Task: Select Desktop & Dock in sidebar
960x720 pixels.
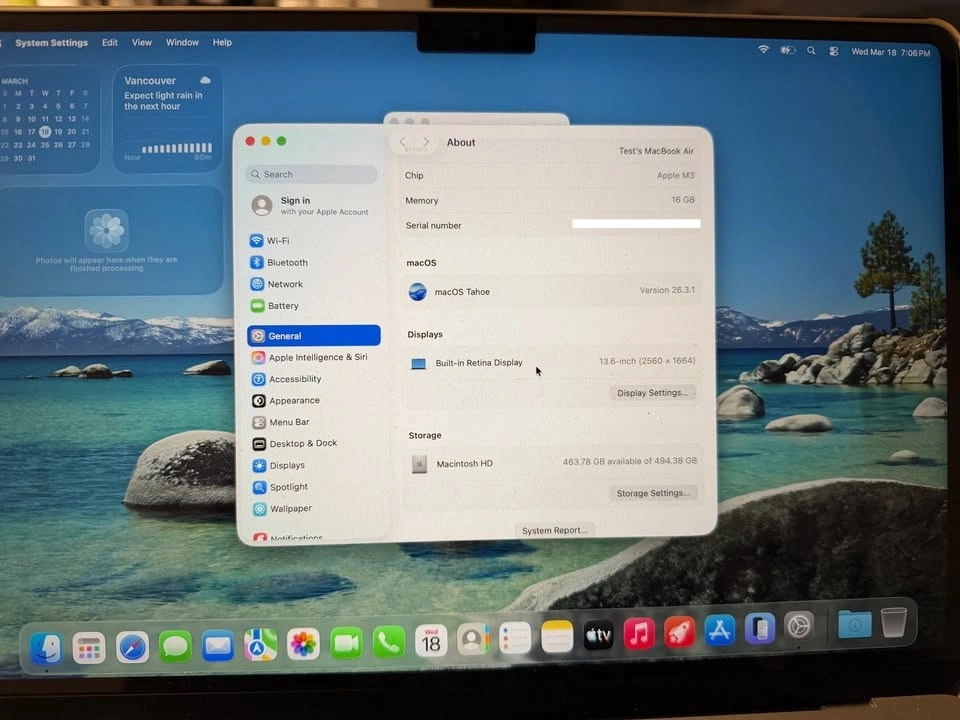Action: [302, 444]
